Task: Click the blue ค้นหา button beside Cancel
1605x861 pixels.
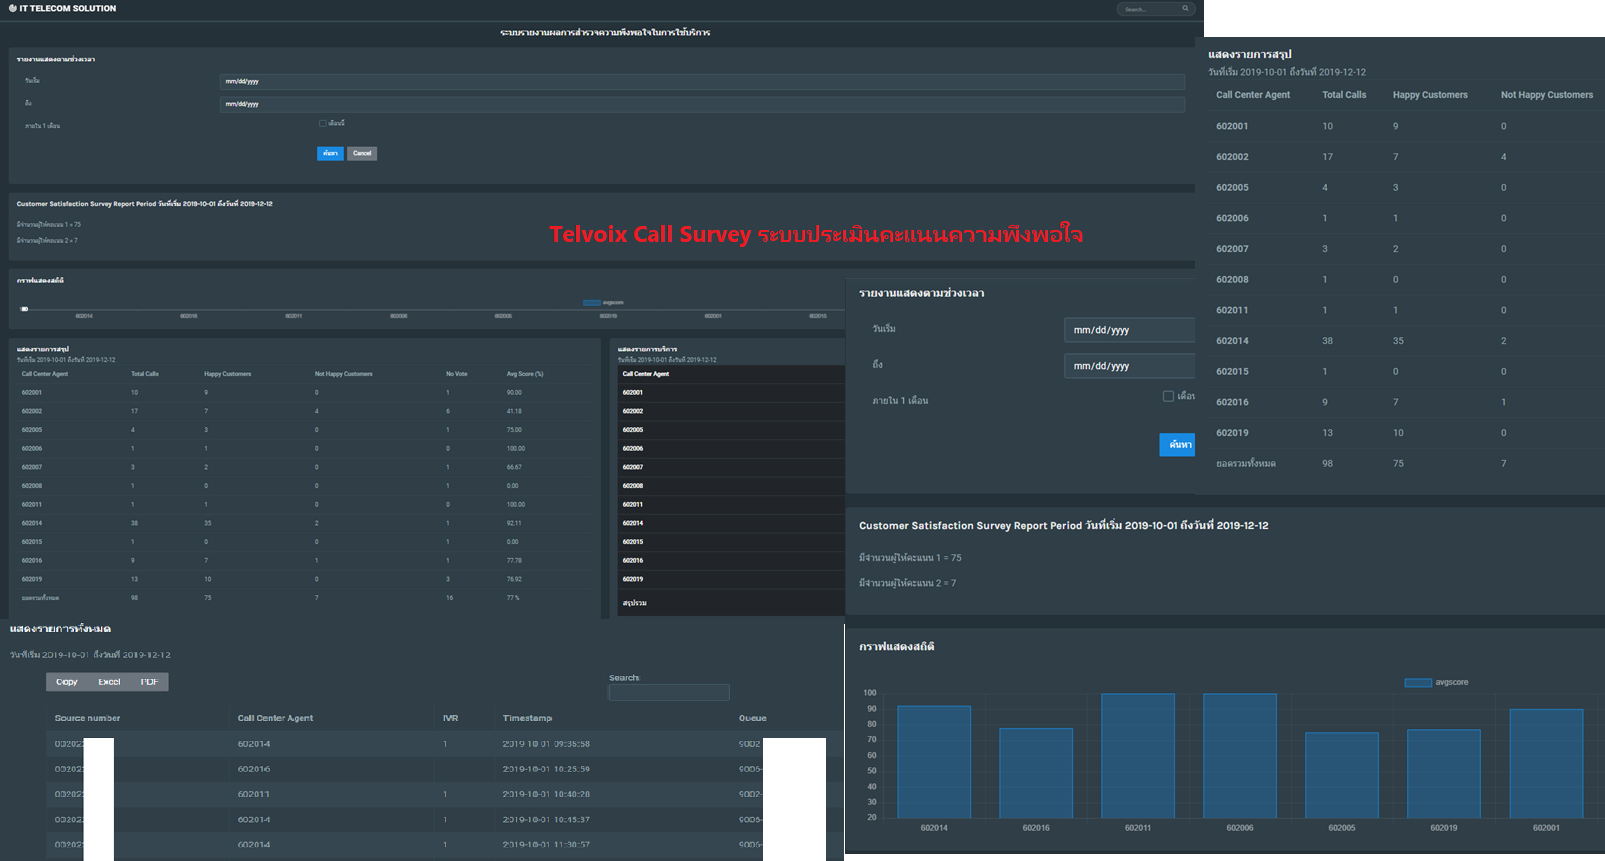Action: (x=330, y=153)
